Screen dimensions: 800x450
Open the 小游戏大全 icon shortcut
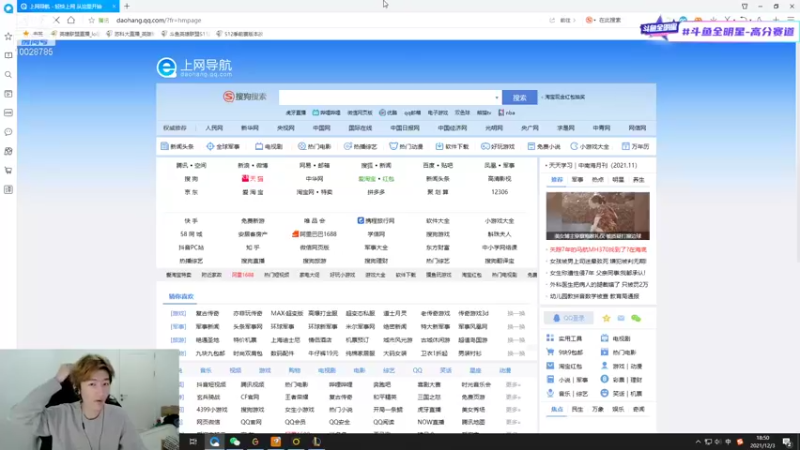click(590, 146)
